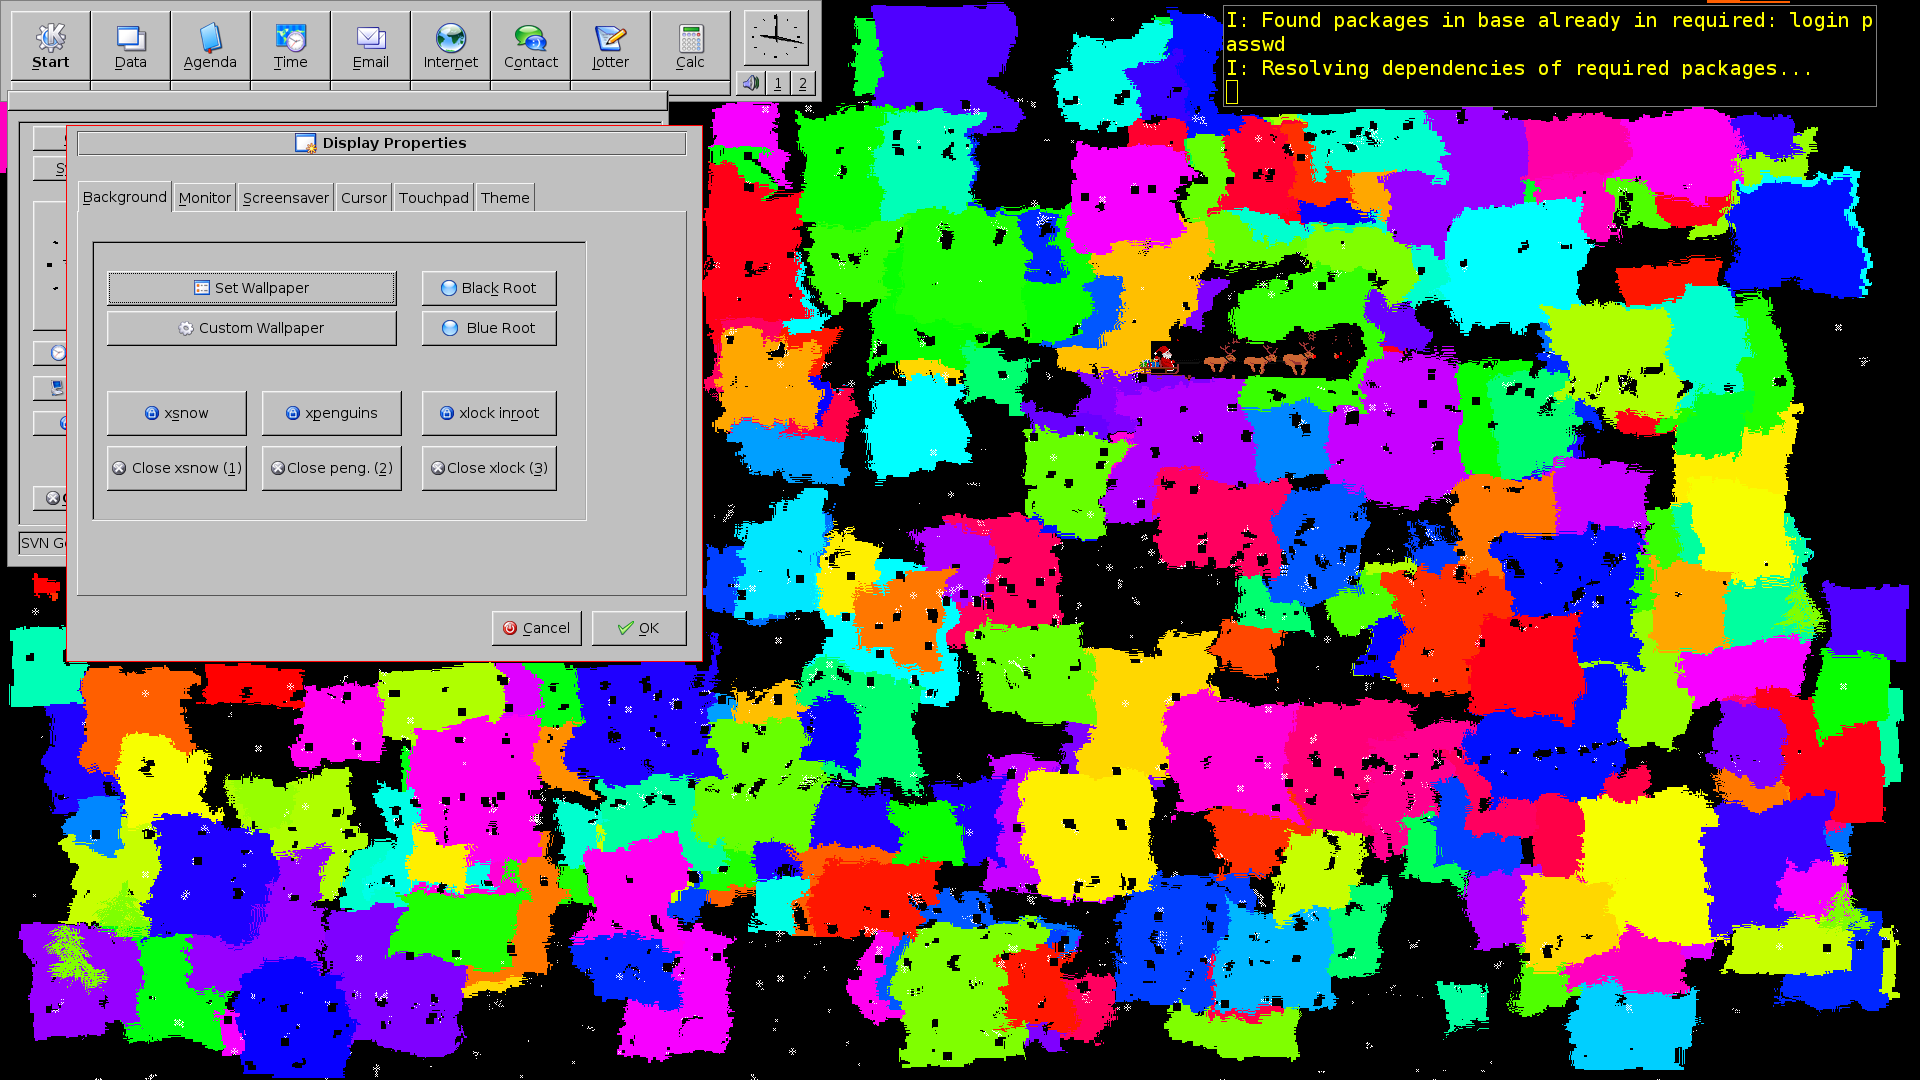Open the Monitor tab
The image size is (1920, 1080).
[204, 197]
